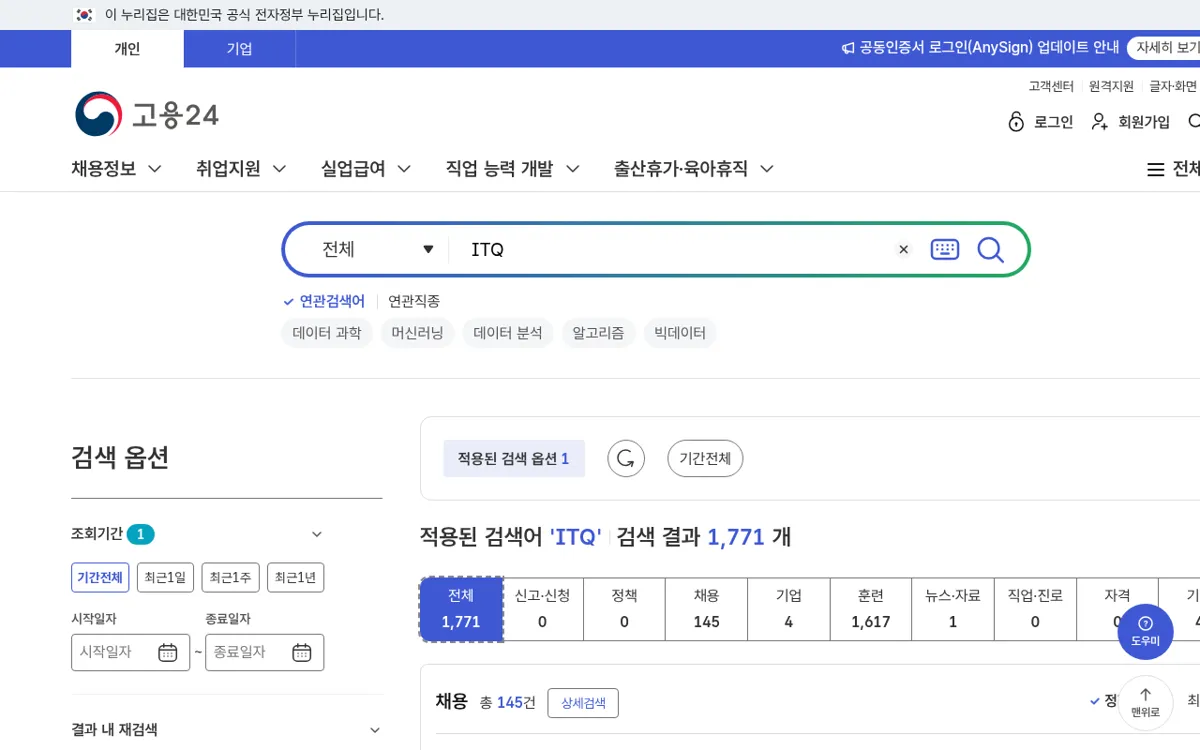Screen dimensions: 1200x750
Task: Click the 회원가입 person icon
Action: click(1100, 122)
